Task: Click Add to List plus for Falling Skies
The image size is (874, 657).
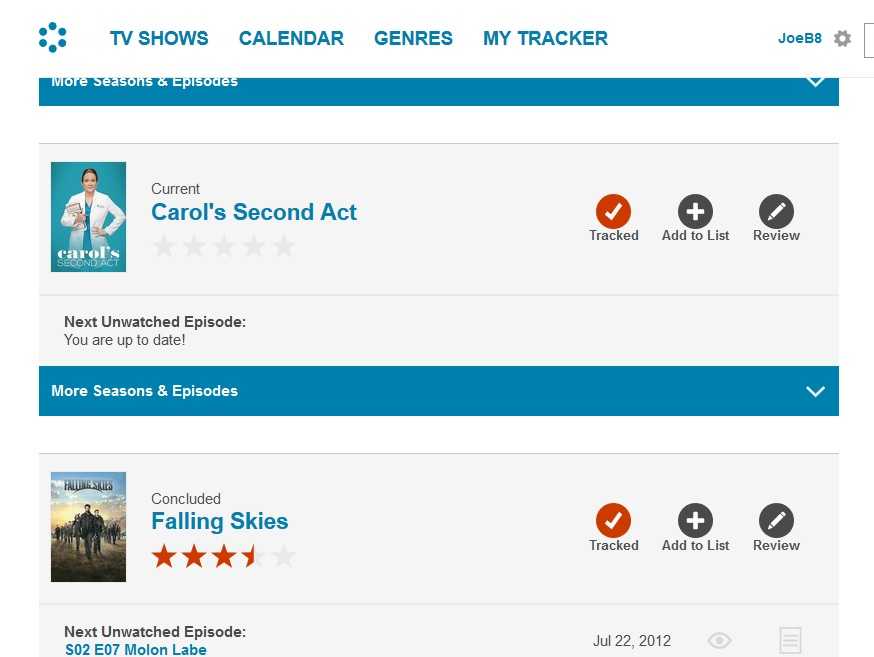Action: pyautogui.click(x=695, y=522)
